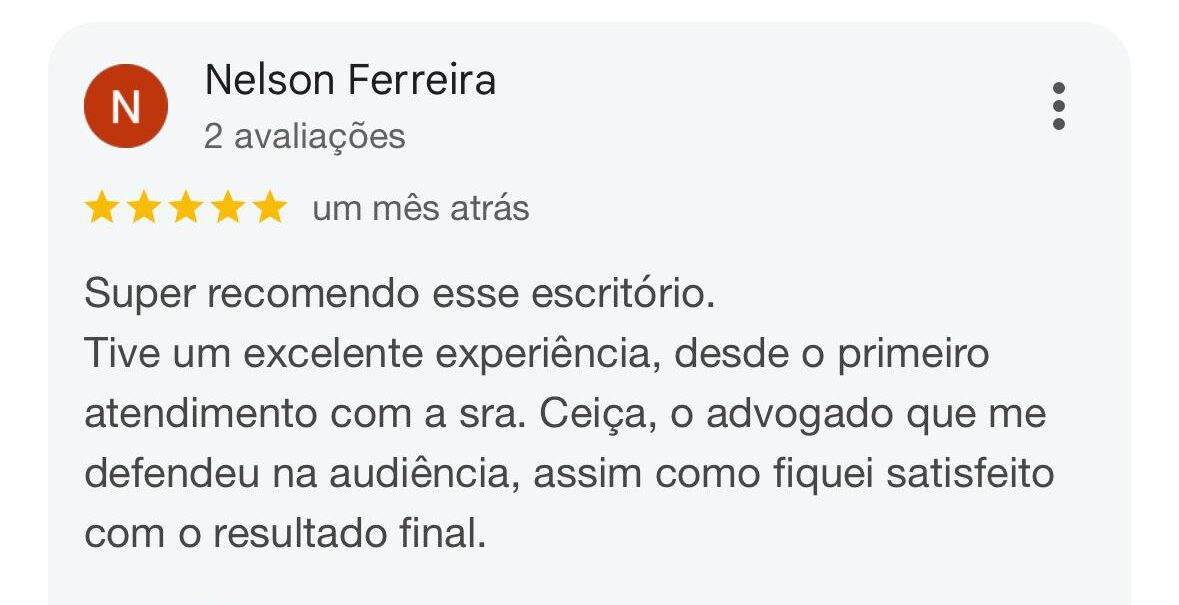Click the final line "com o resultado final."
Image resolution: width=1179 pixels, height=605 pixels.
(285, 533)
